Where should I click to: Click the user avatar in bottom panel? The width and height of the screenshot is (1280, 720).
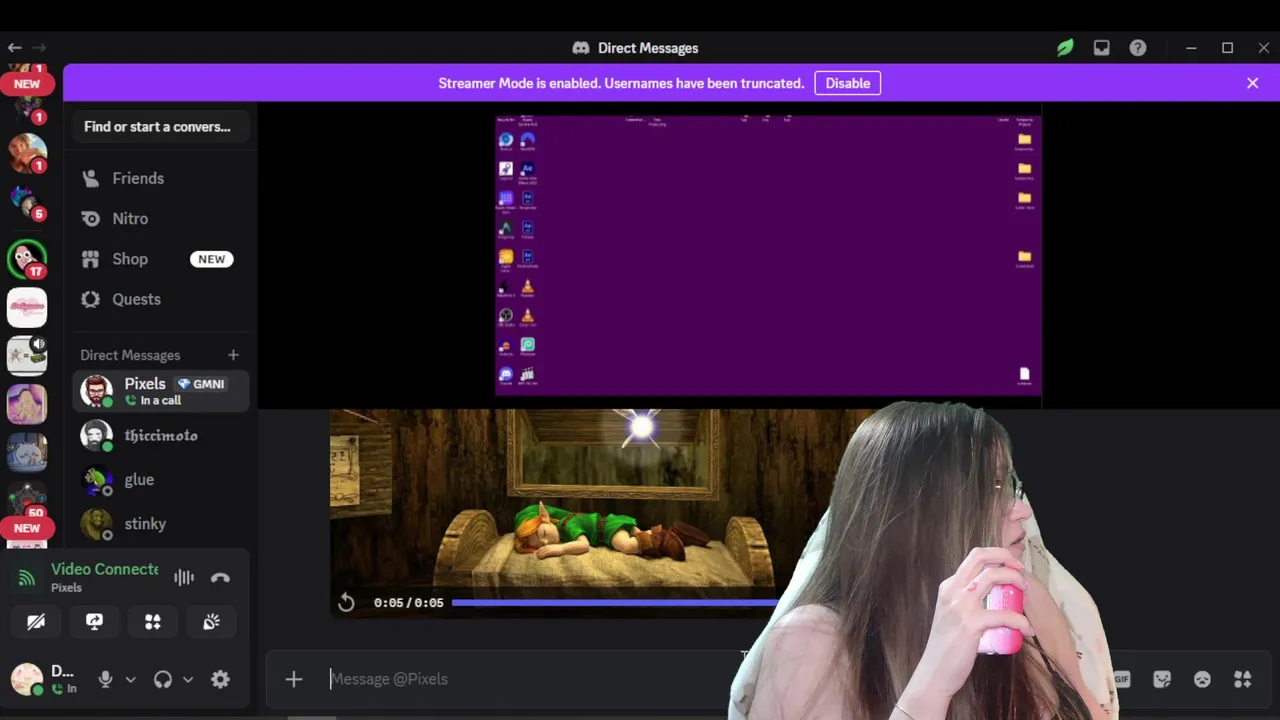pos(27,679)
